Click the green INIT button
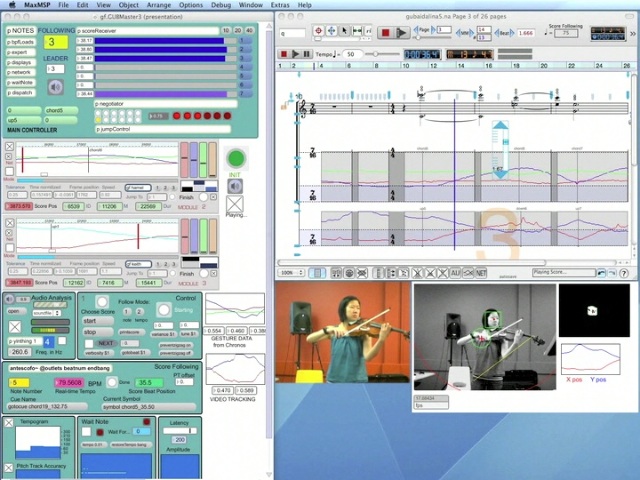640x480 pixels. pyautogui.click(x=236, y=159)
